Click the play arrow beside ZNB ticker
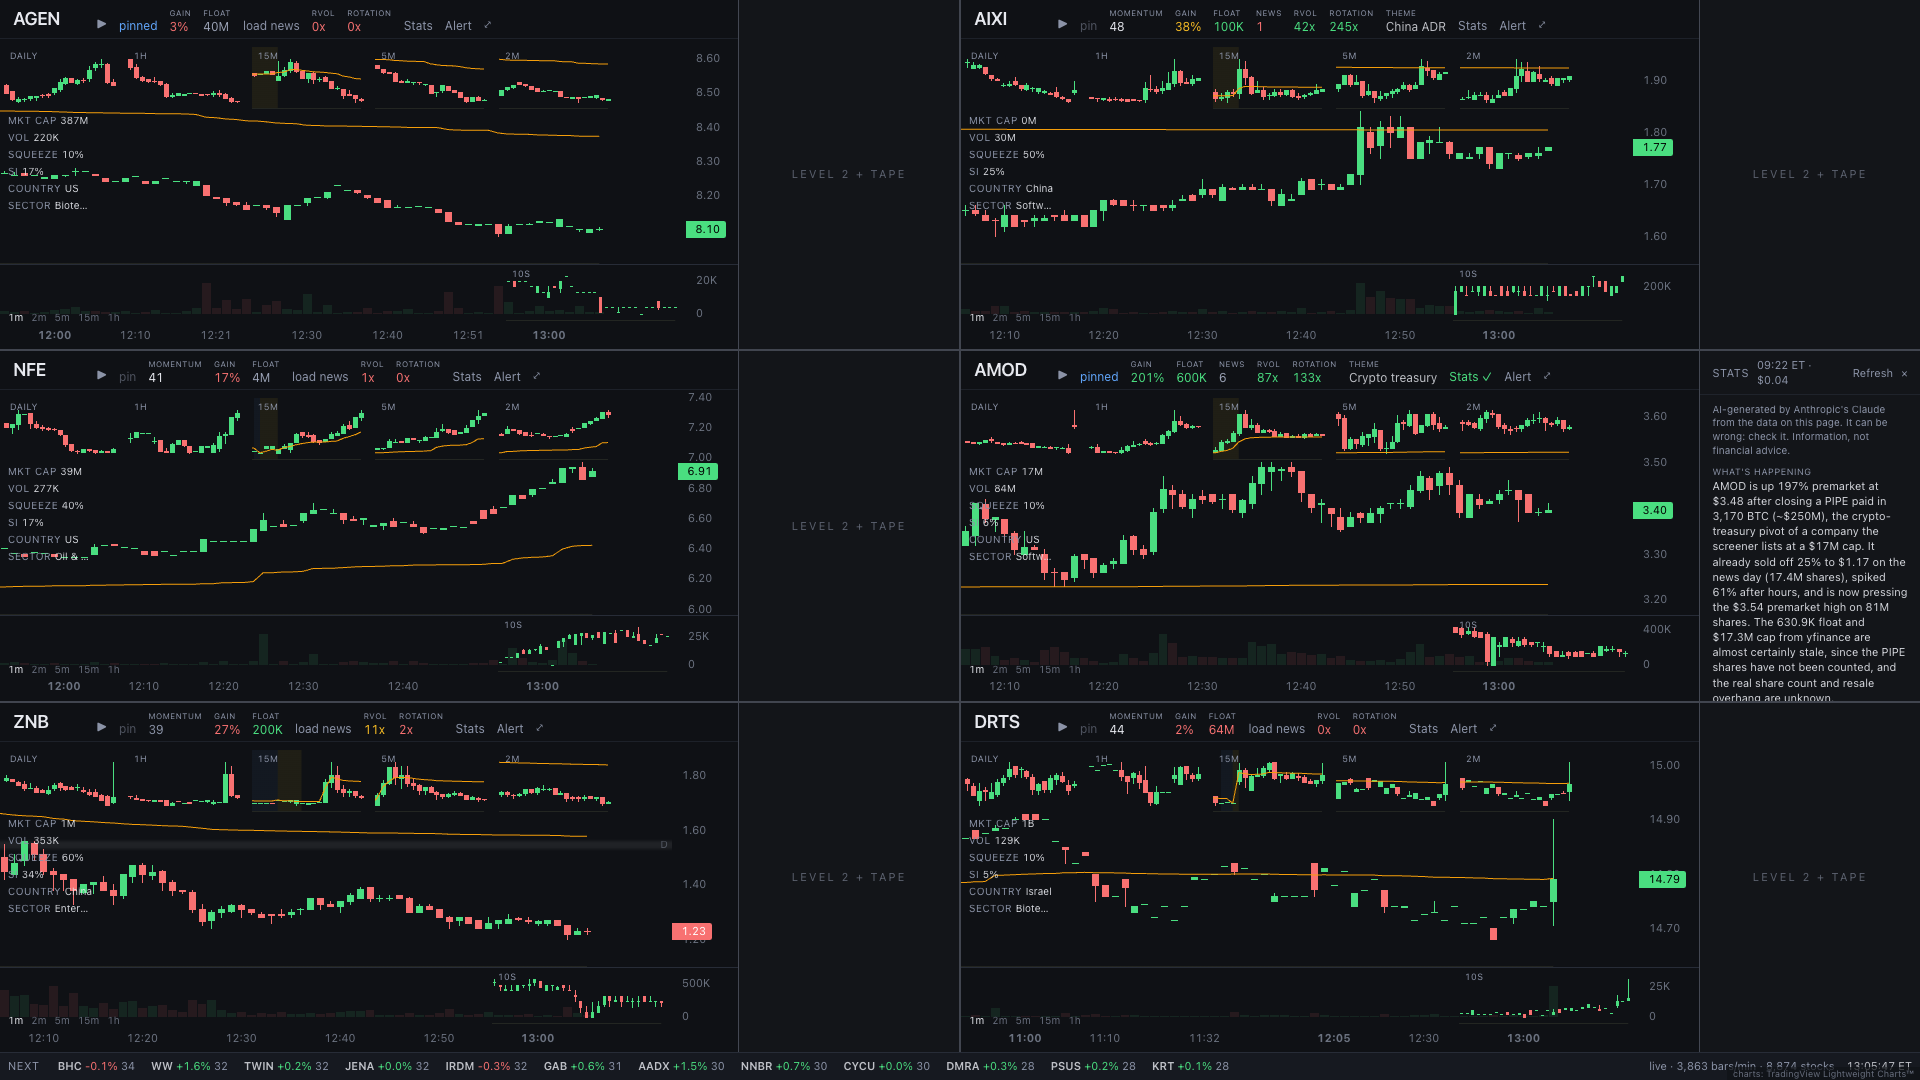This screenshot has width=1920, height=1080. (x=101, y=728)
